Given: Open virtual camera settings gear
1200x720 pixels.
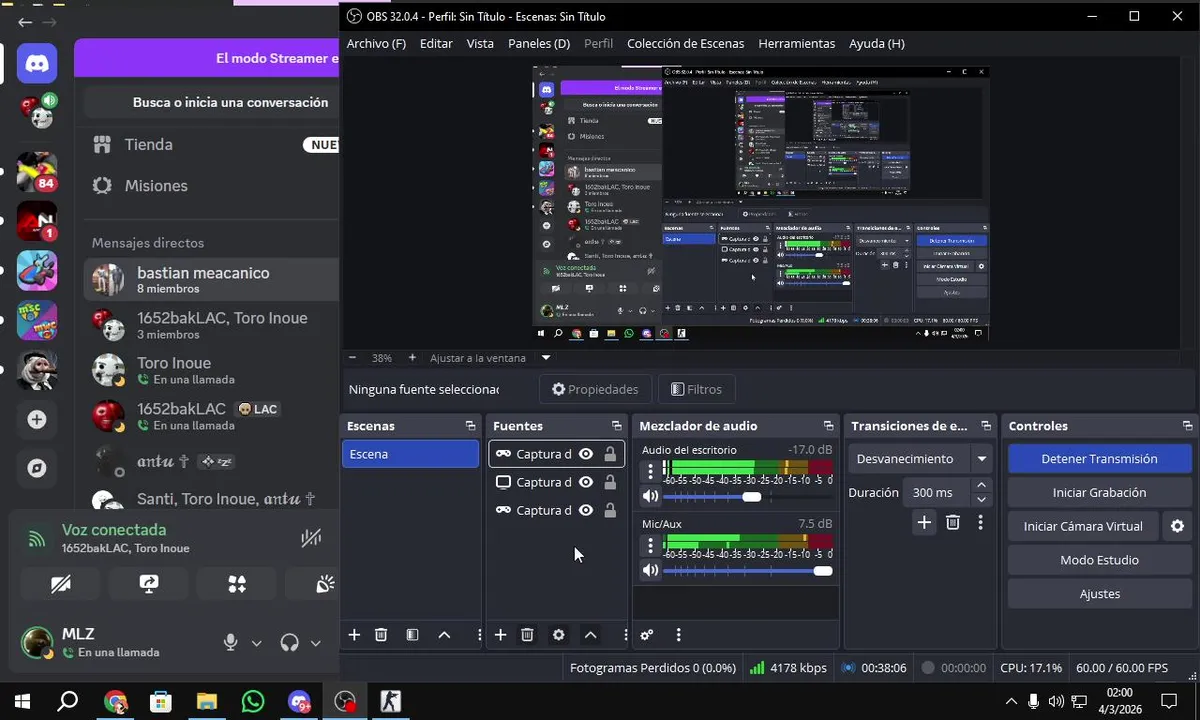Looking at the screenshot, I should coord(1177,526).
